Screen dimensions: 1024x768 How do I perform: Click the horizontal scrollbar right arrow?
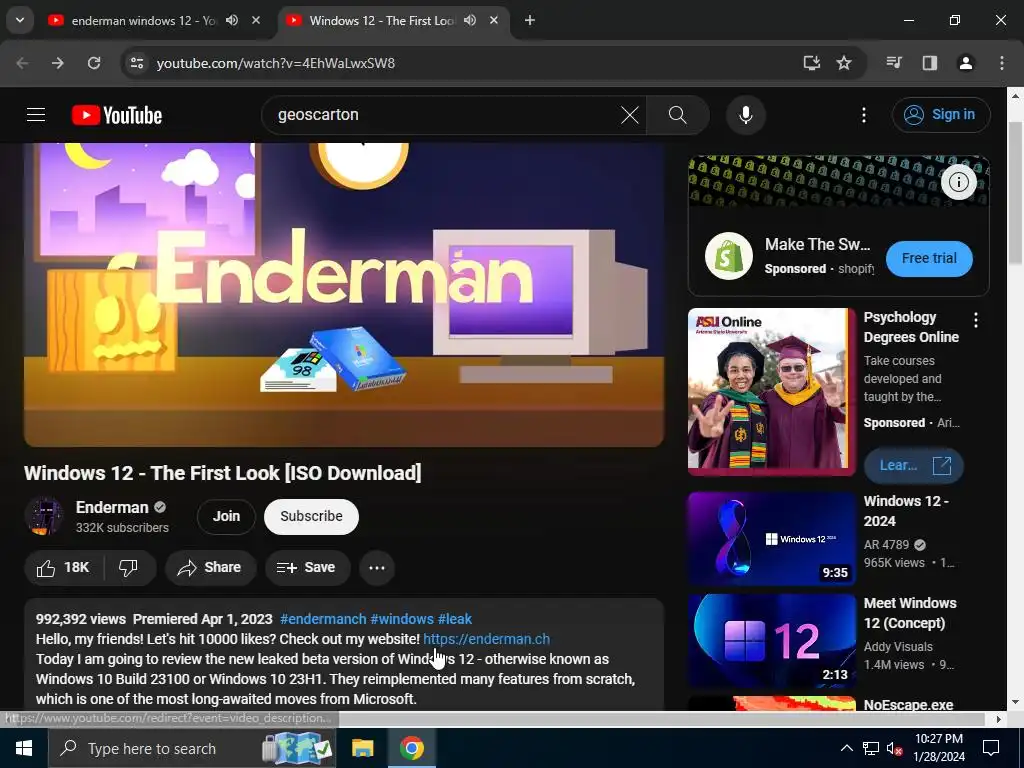click(998, 719)
